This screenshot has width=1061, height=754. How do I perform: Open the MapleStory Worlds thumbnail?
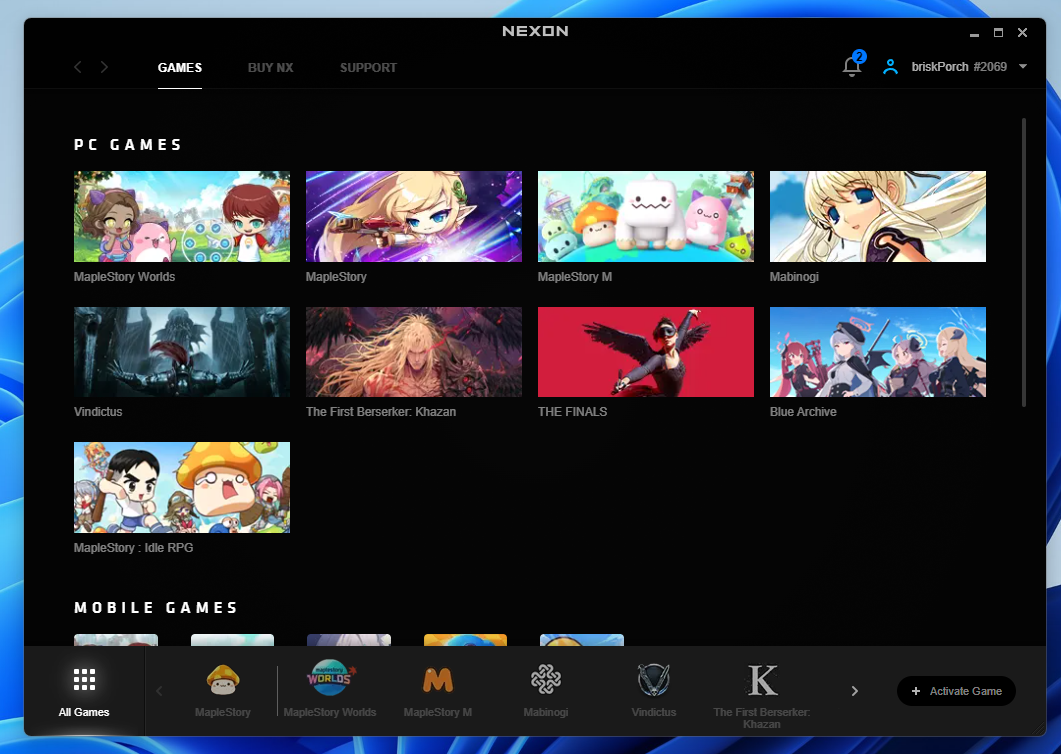click(x=182, y=217)
